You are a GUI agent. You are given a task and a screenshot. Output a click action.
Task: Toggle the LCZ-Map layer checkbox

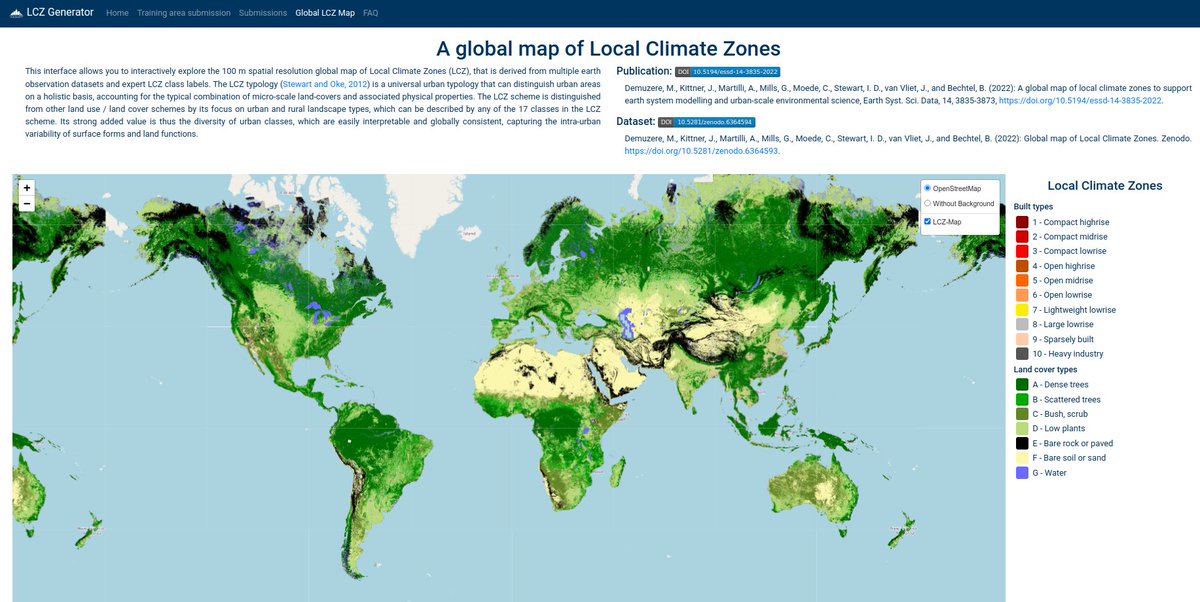(927, 221)
